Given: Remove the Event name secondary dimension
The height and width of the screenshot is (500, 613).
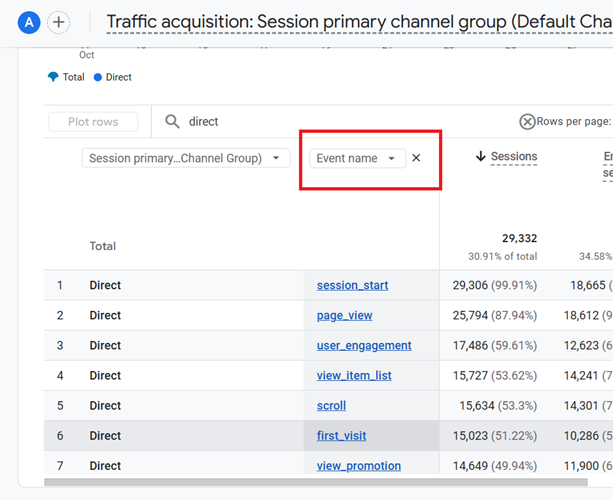Looking at the screenshot, I should click(x=416, y=158).
